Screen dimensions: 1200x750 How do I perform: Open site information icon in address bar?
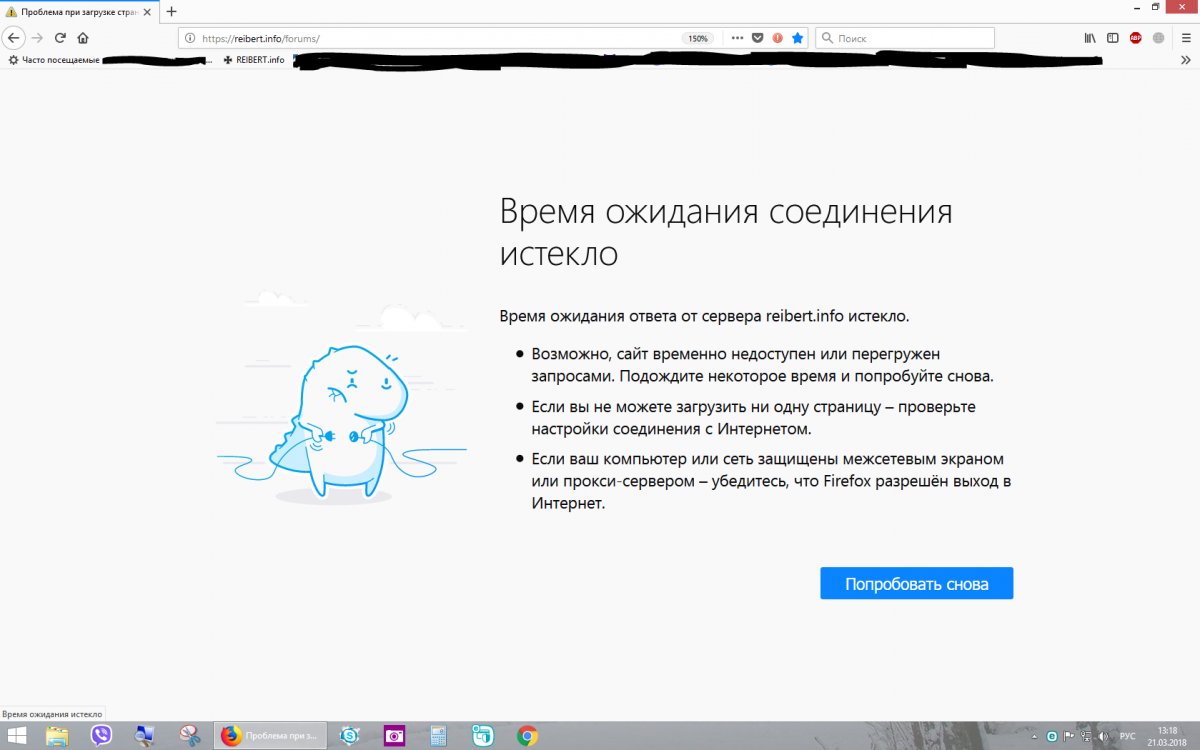pos(190,38)
